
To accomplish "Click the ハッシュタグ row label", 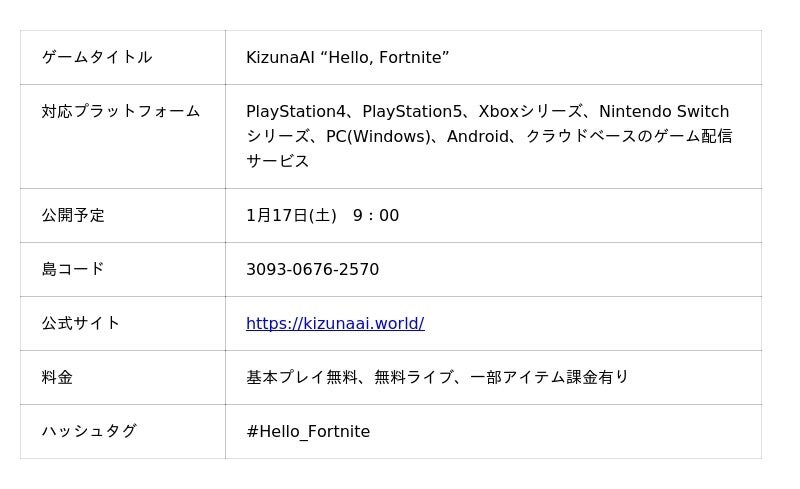I will [89, 431].
